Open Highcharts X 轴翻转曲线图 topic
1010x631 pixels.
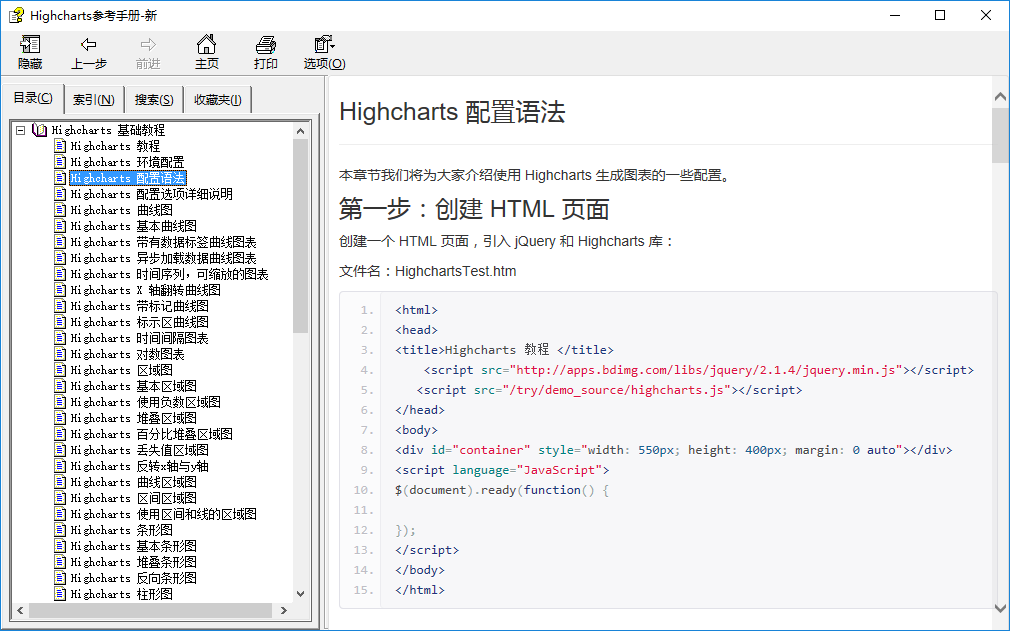point(146,290)
